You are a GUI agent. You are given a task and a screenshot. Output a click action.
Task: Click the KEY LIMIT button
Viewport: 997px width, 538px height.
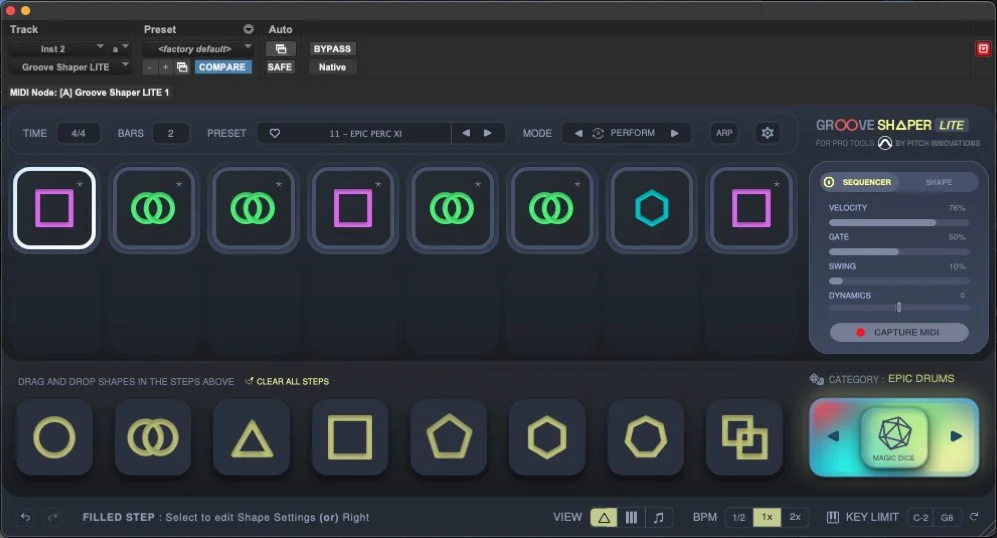click(862, 517)
